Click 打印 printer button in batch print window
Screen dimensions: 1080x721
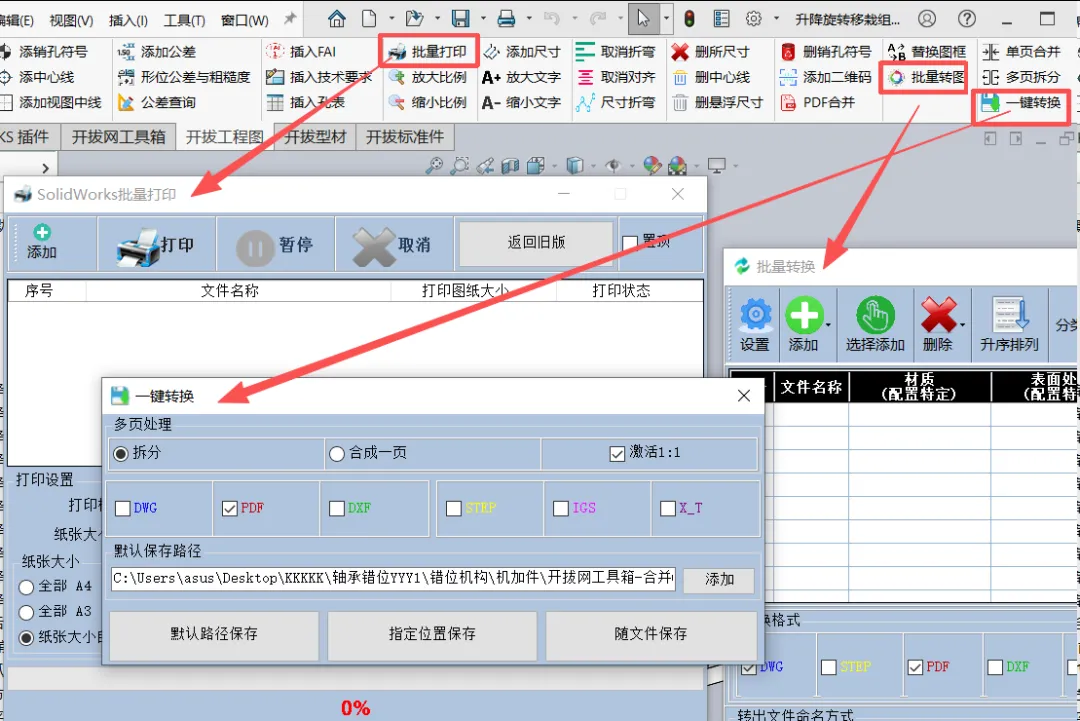pos(156,245)
